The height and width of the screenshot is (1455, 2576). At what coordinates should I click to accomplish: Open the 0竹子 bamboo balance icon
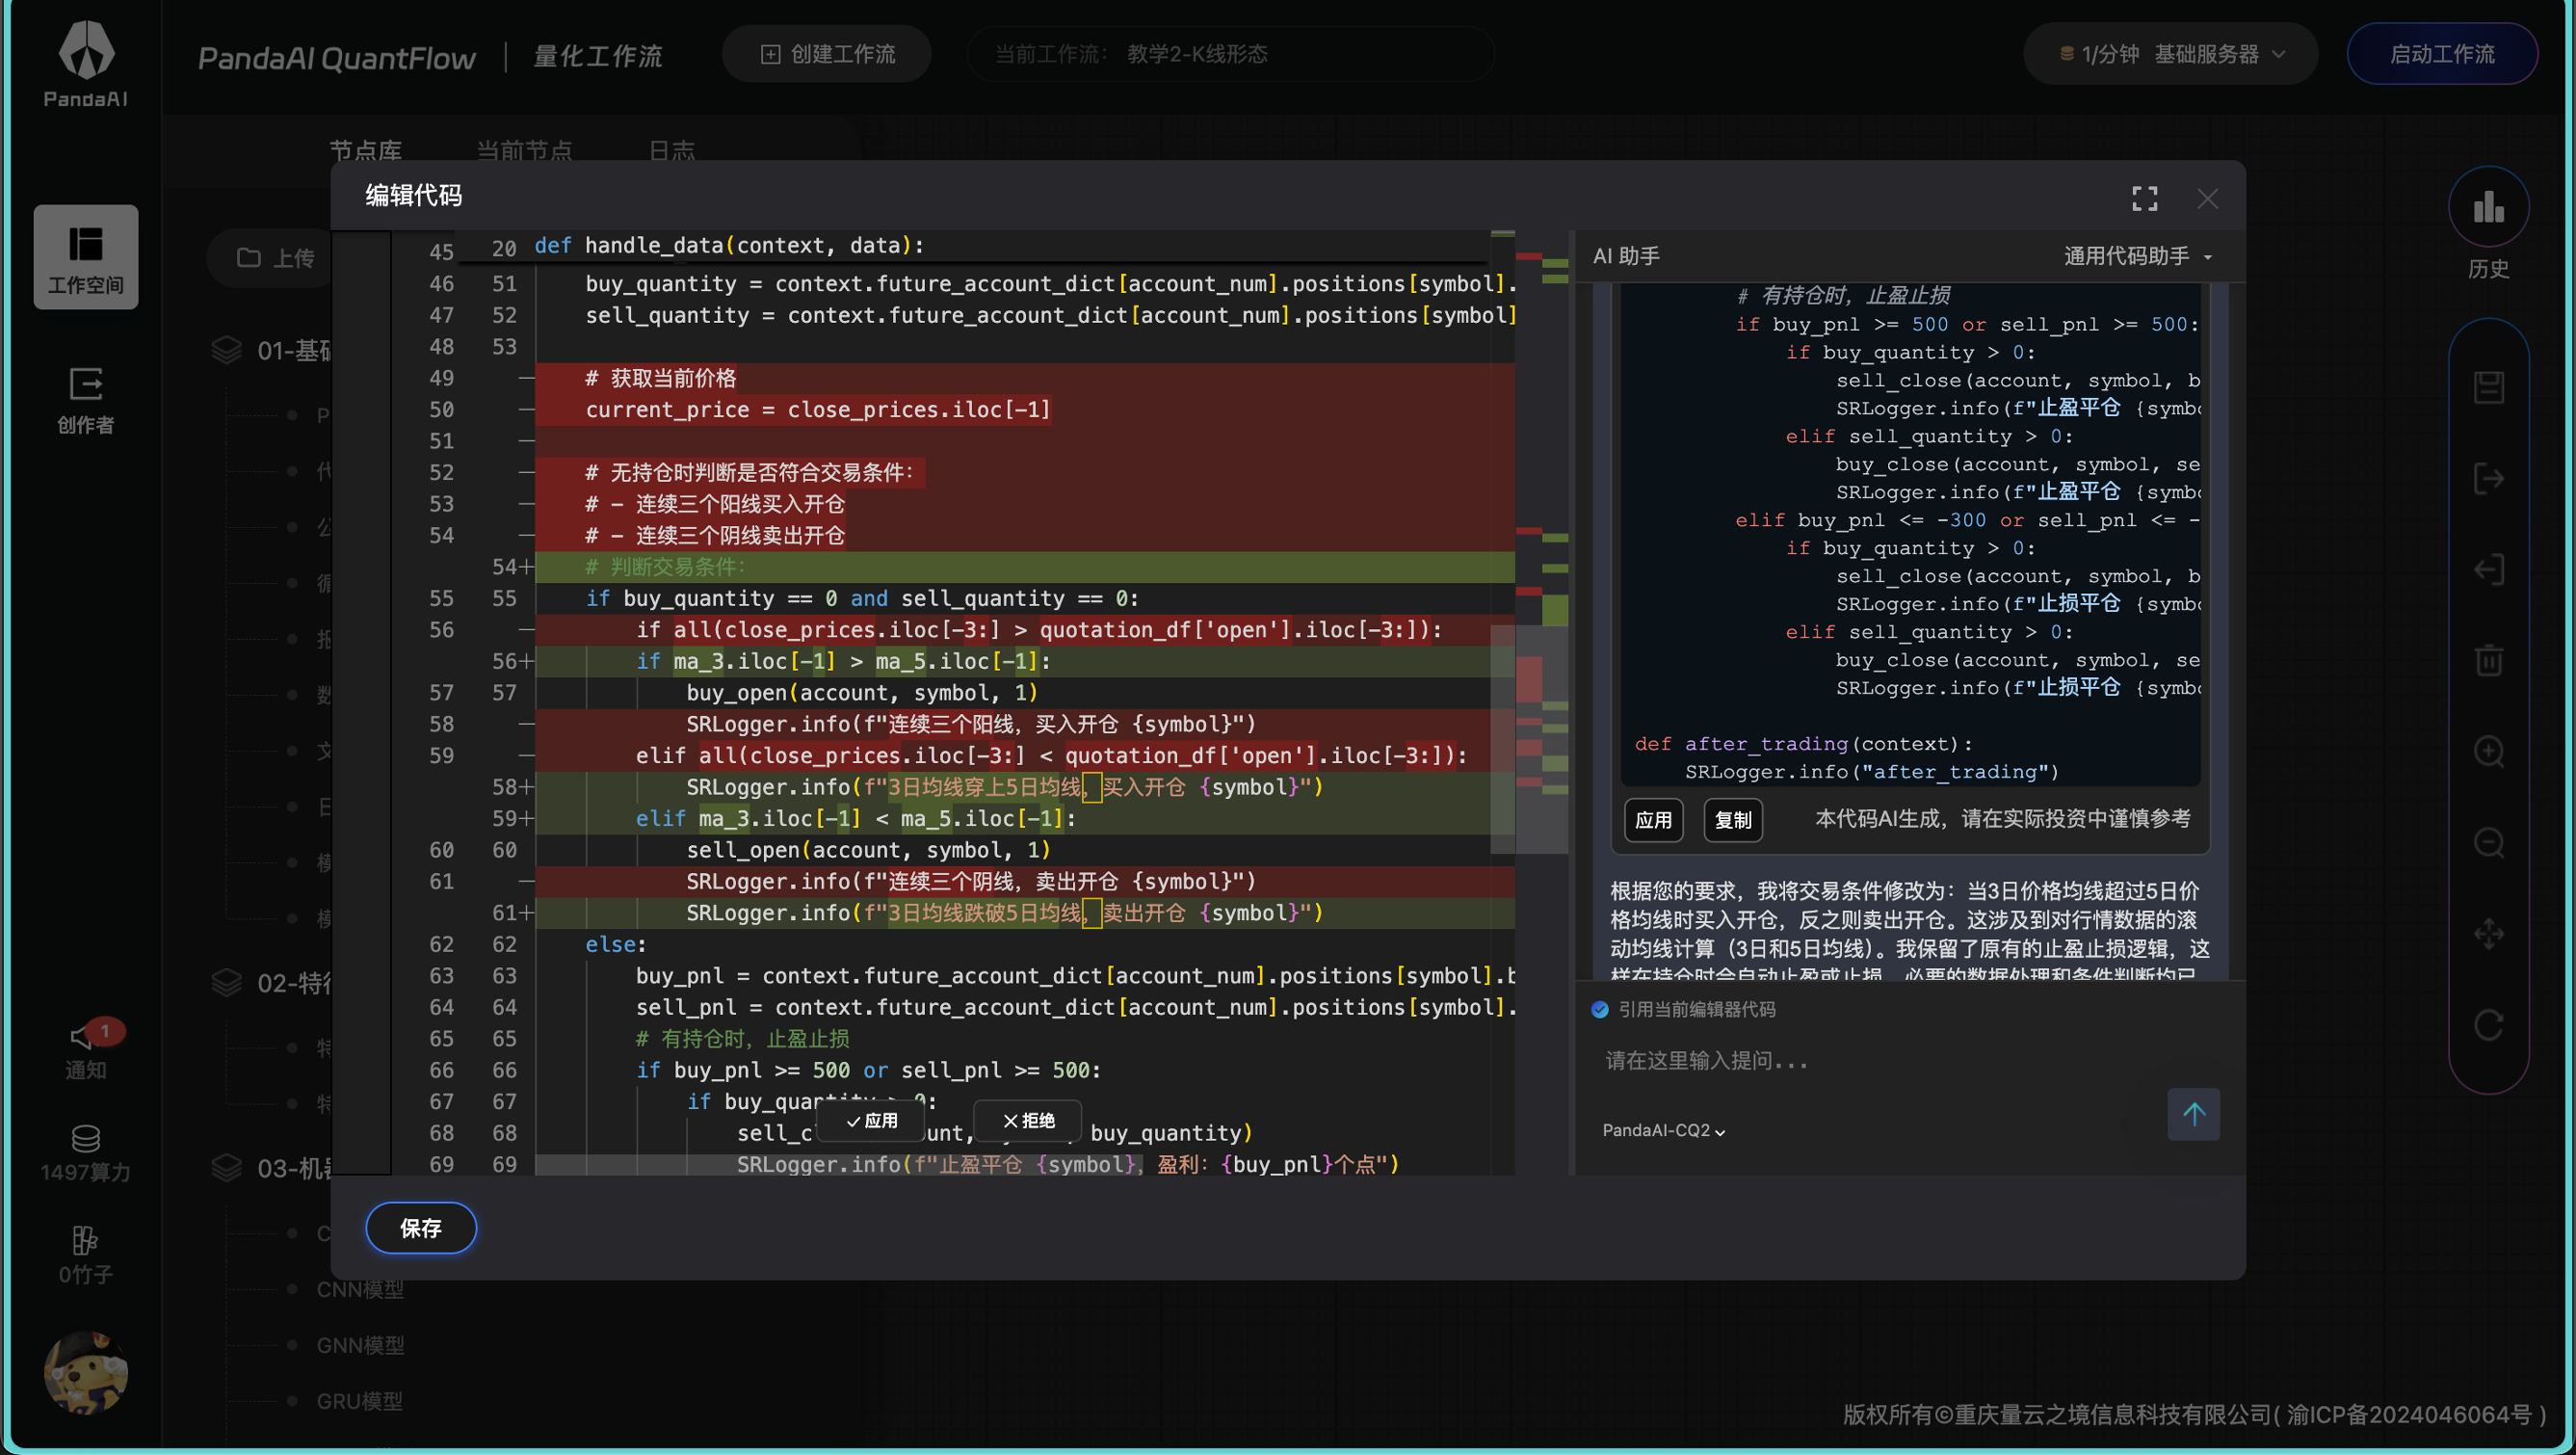pyautogui.click(x=85, y=1256)
